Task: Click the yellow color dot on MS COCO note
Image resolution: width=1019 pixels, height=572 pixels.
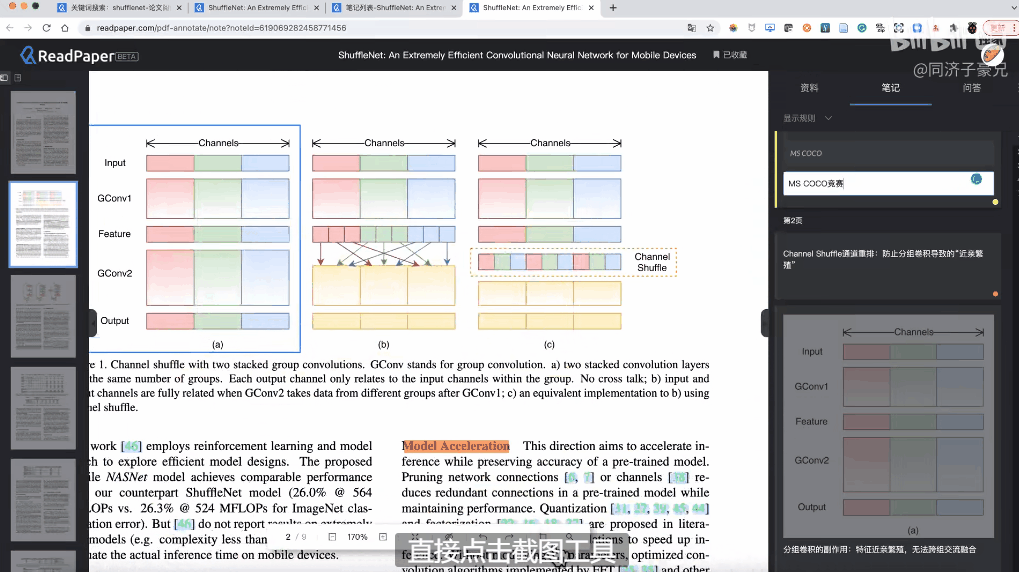Action: coord(995,202)
